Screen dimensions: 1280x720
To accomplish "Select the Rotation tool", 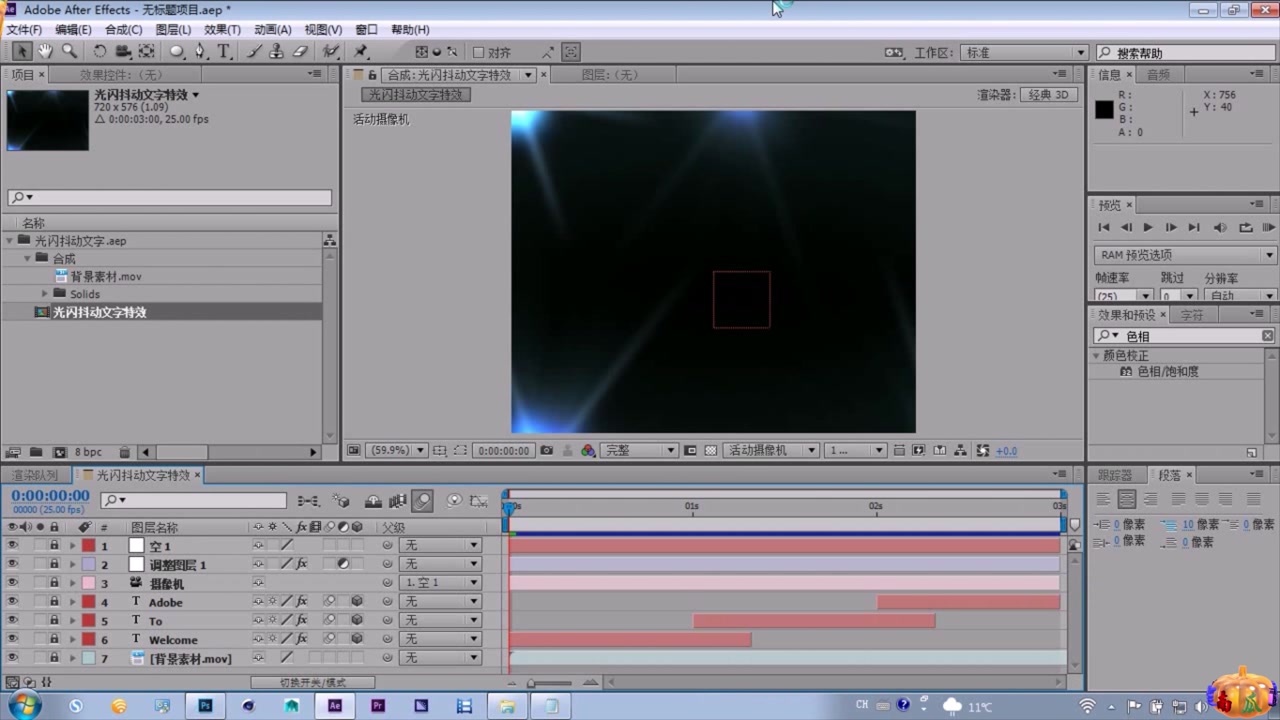I will (x=100, y=52).
